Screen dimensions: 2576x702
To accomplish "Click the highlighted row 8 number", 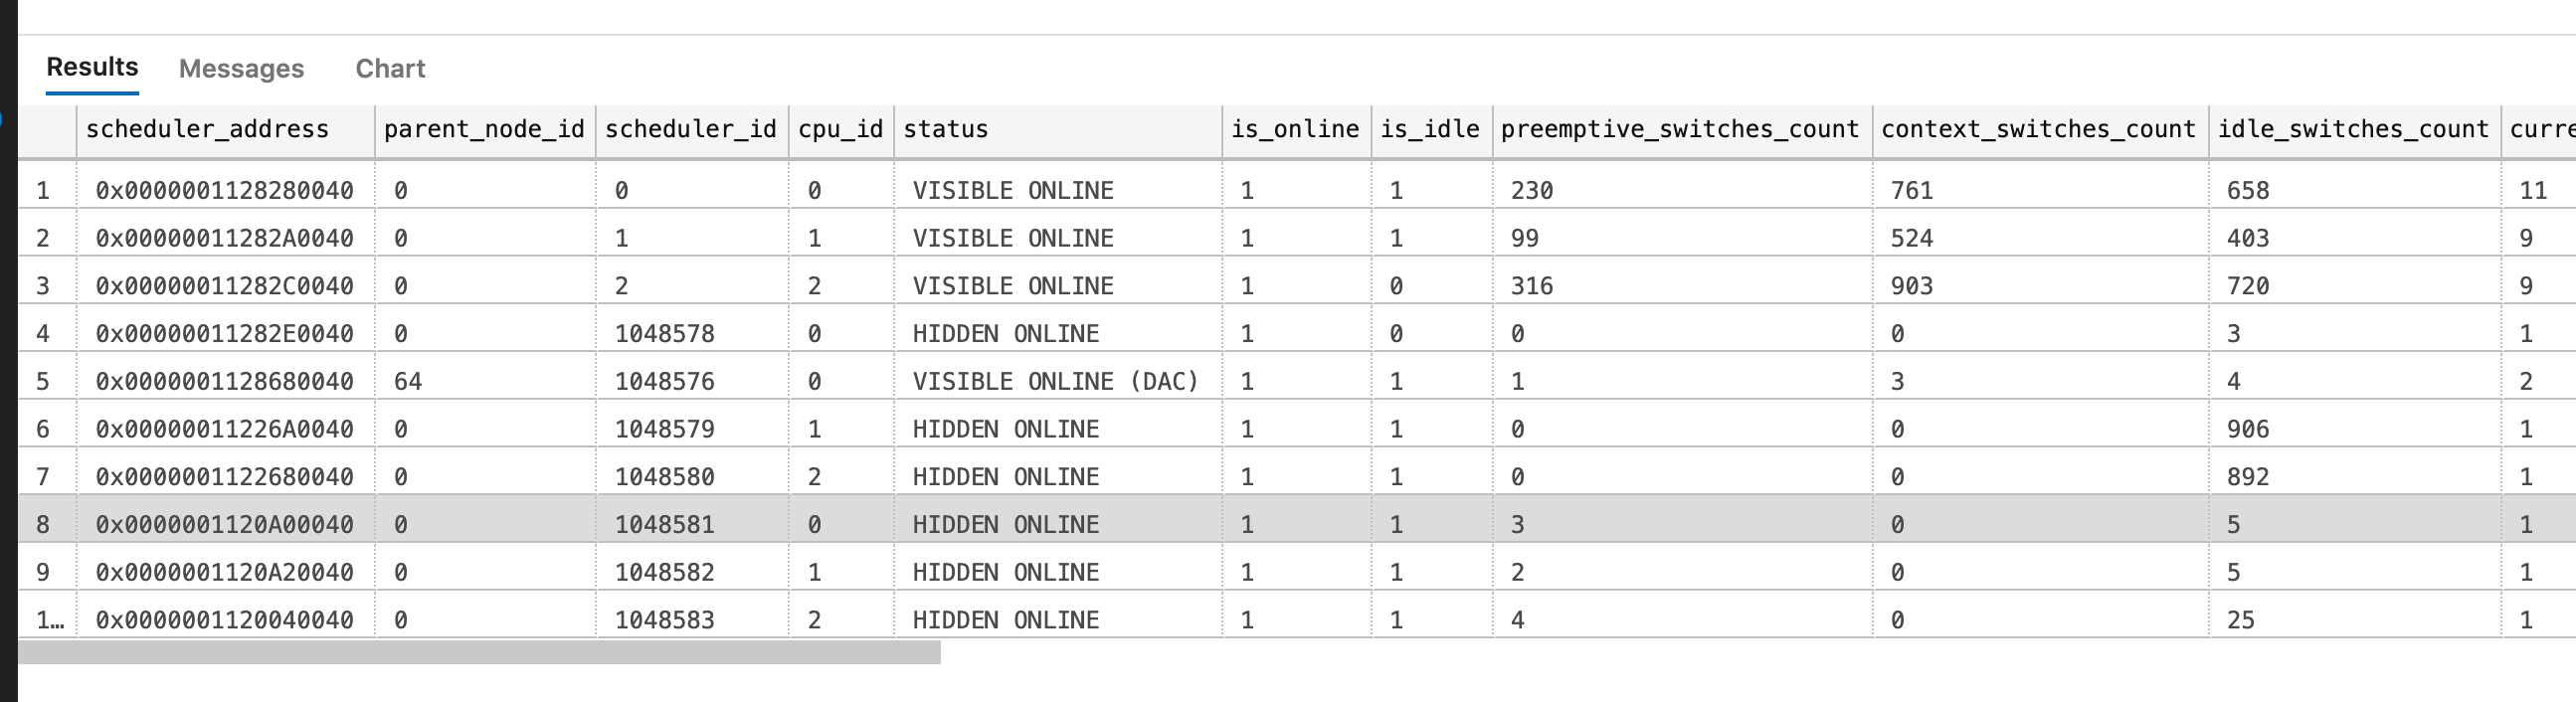I will [x=43, y=524].
